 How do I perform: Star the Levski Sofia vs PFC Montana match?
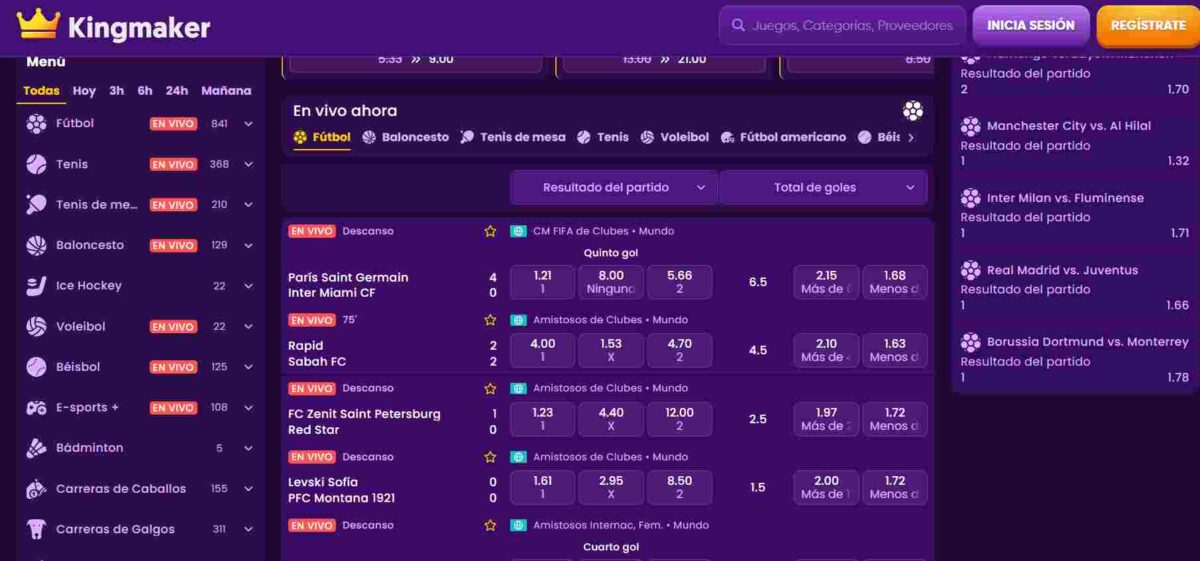490,457
